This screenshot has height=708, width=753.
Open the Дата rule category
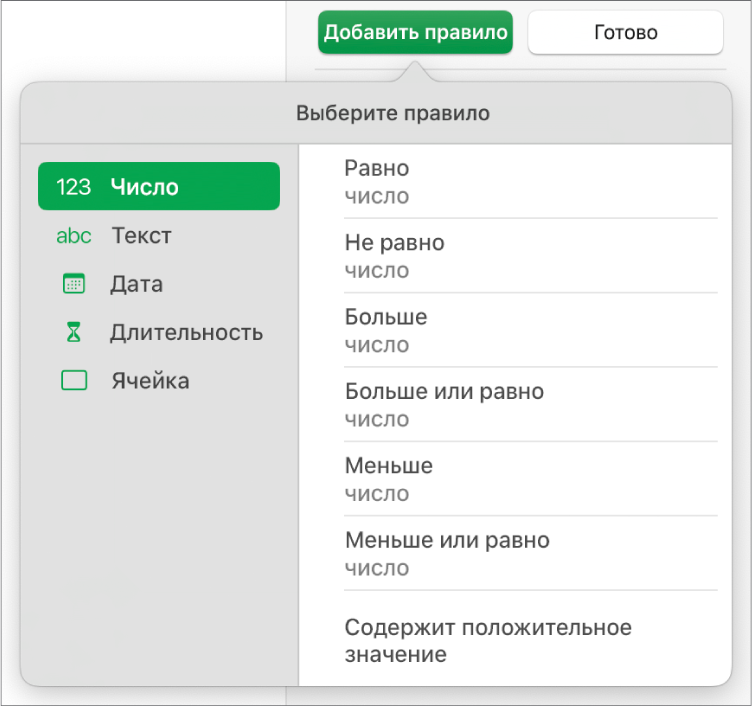click(159, 284)
